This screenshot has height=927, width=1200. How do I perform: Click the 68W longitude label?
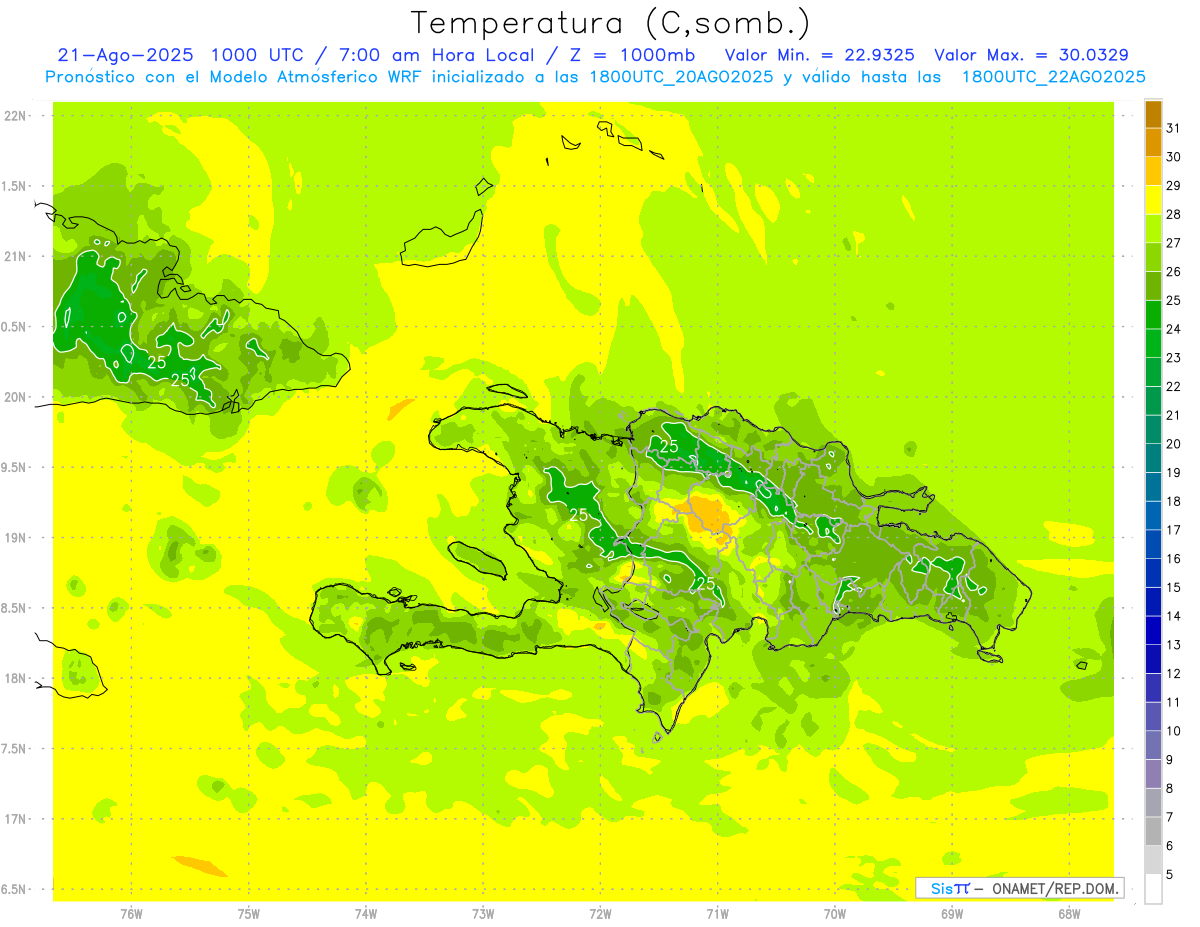click(1069, 913)
